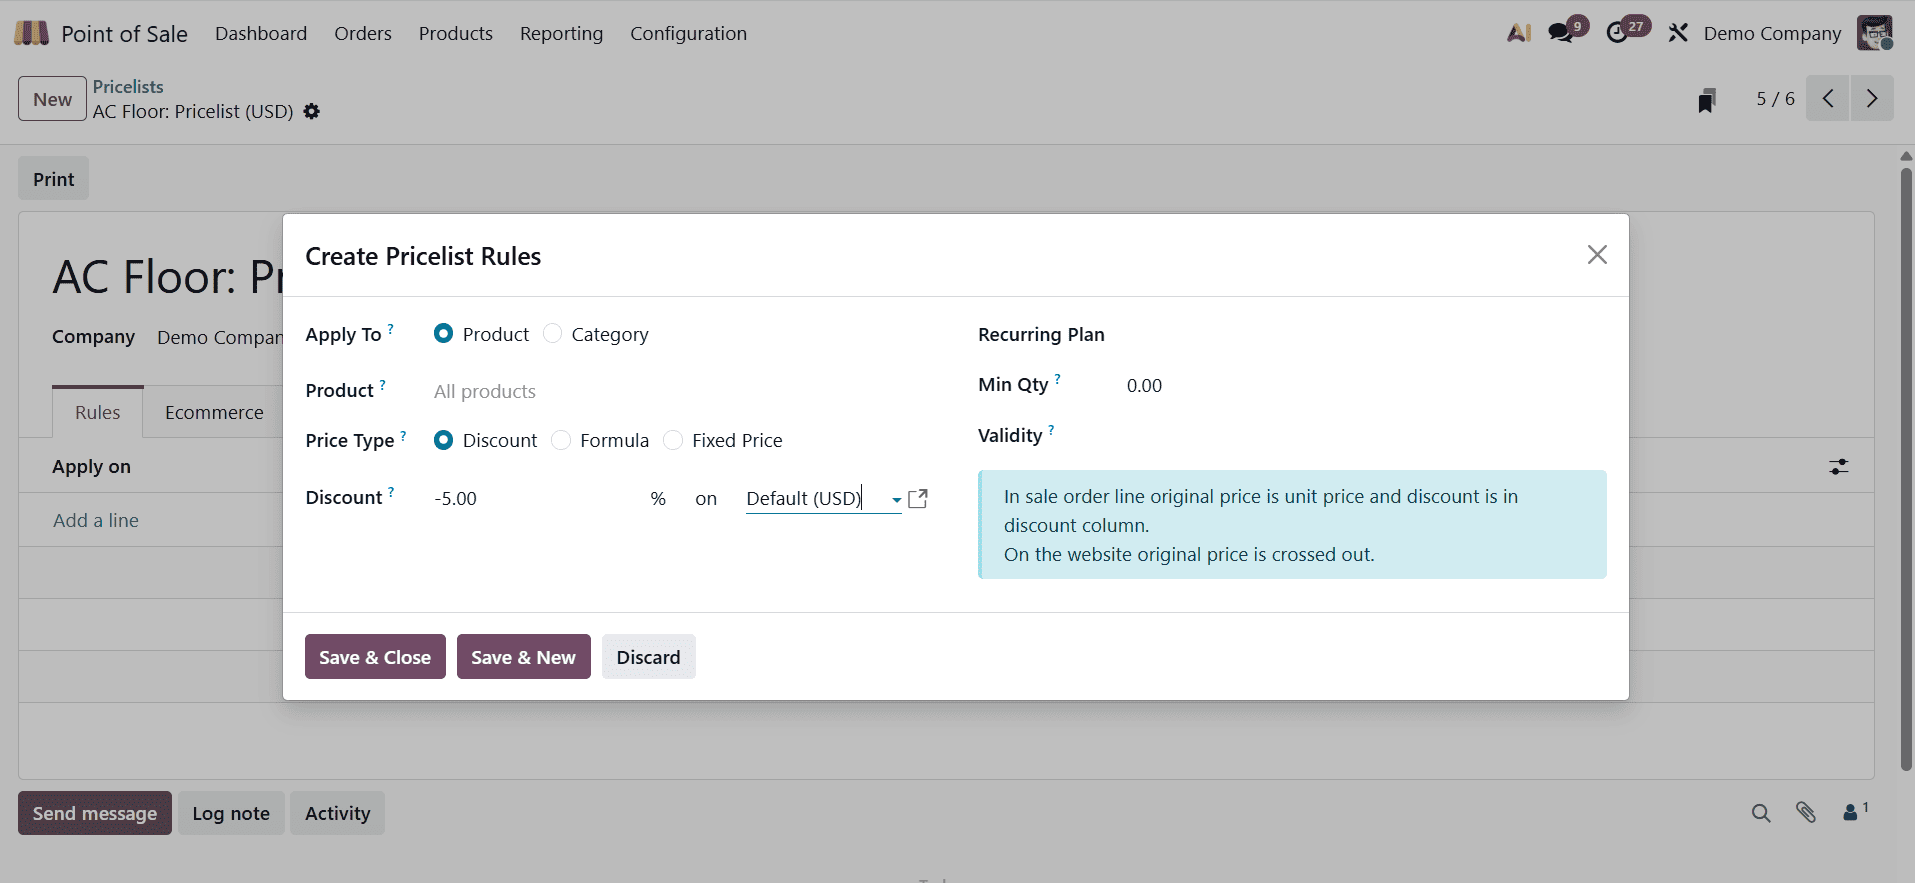This screenshot has width=1915, height=883.
Task: Click the Min Qty help question mark
Action: (1058, 378)
